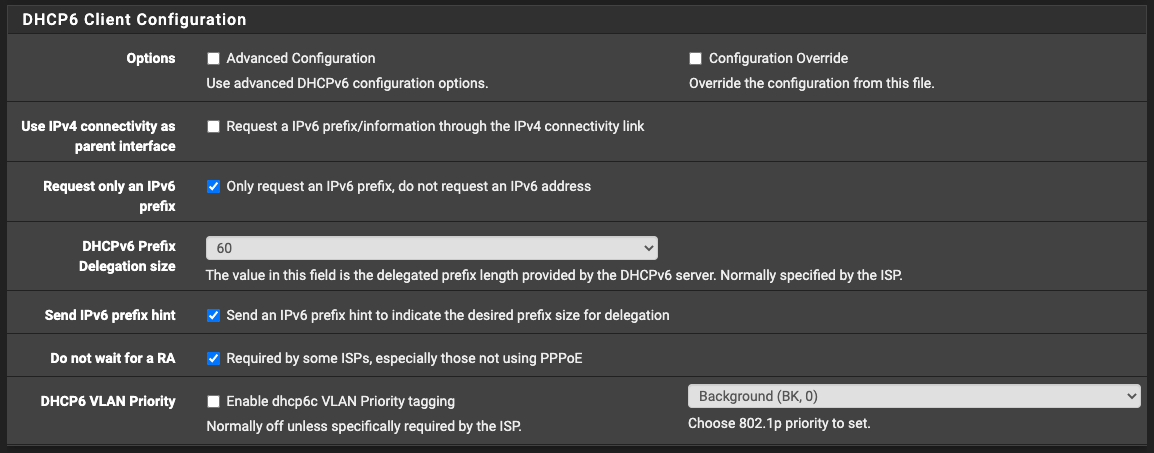Viewport: 1154px width, 453px height.
Task: Enable the Advanced Configuration checkbox
Action: 213,59
